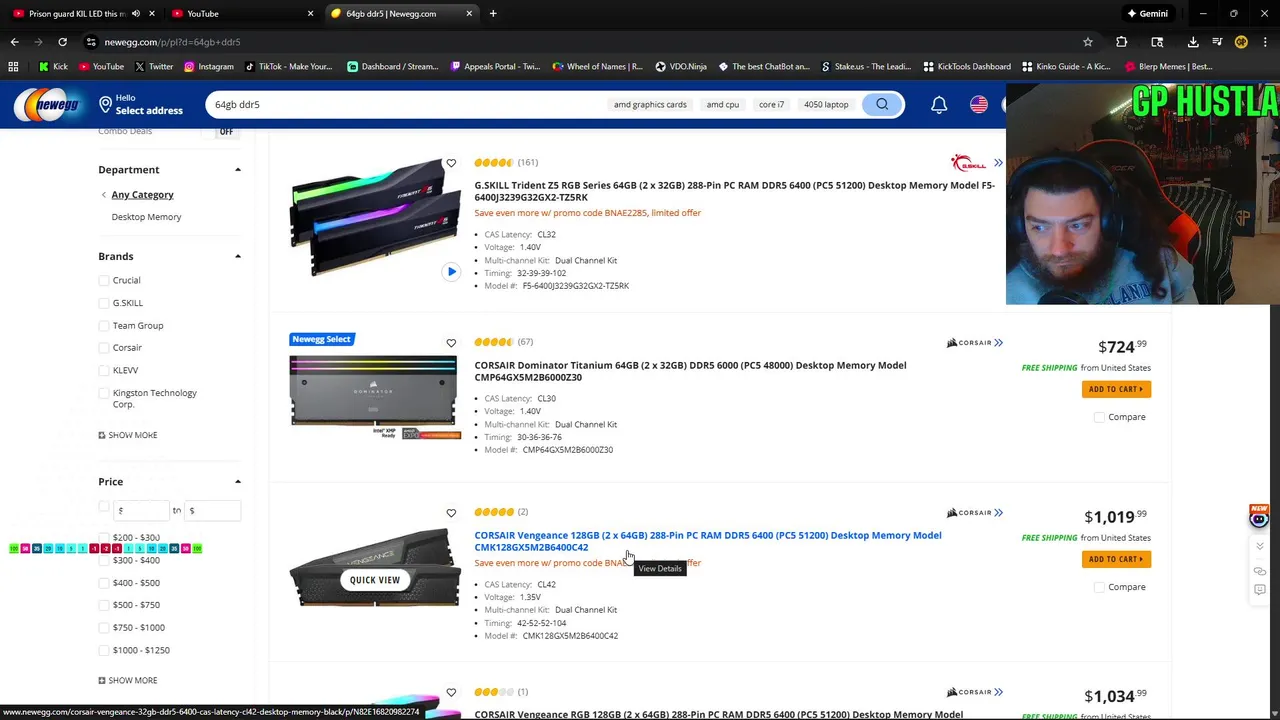This screenshot has width=1280, height=720.
Task: Open the VDO.Ninja bookmark
Action: tap(681, 67)
